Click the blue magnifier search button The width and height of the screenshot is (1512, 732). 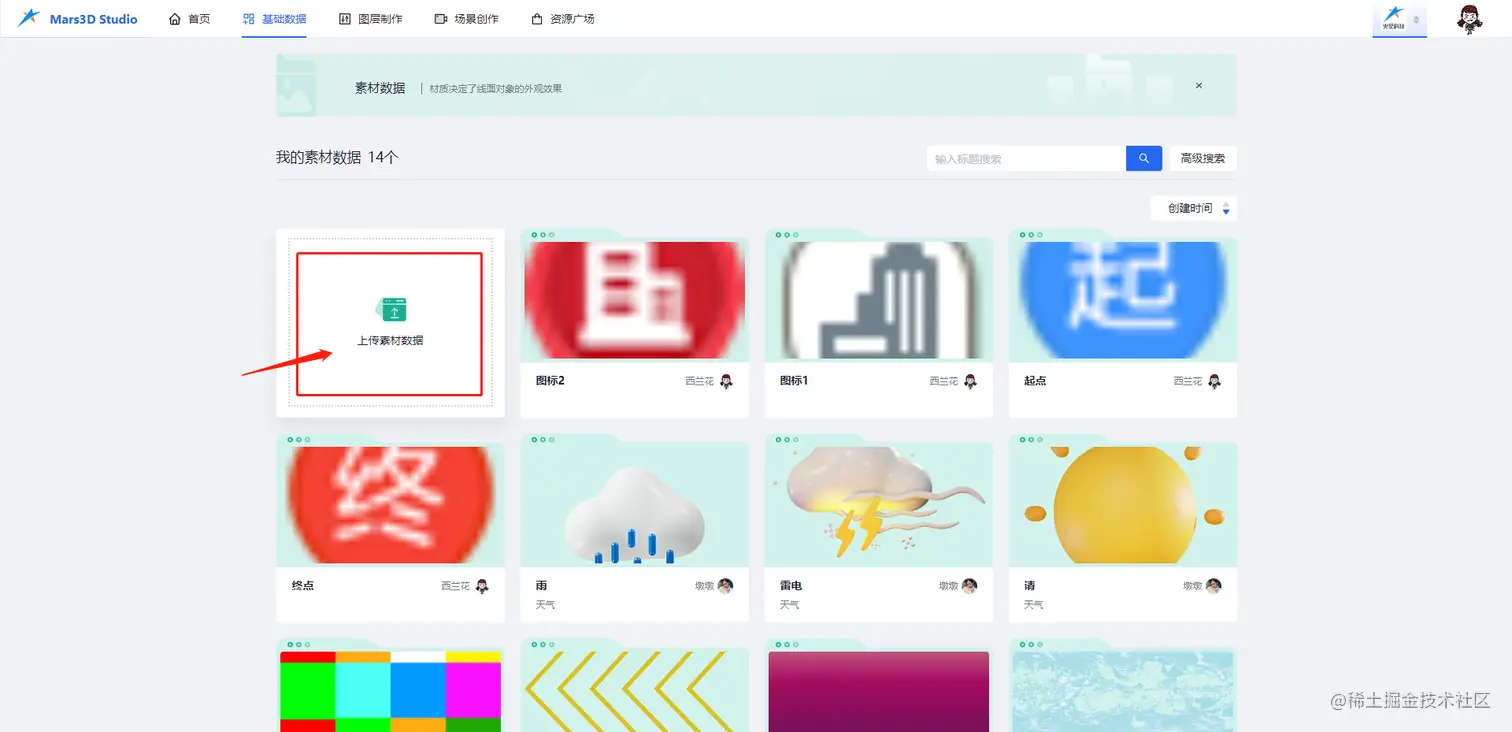(x=1144, y=159)
